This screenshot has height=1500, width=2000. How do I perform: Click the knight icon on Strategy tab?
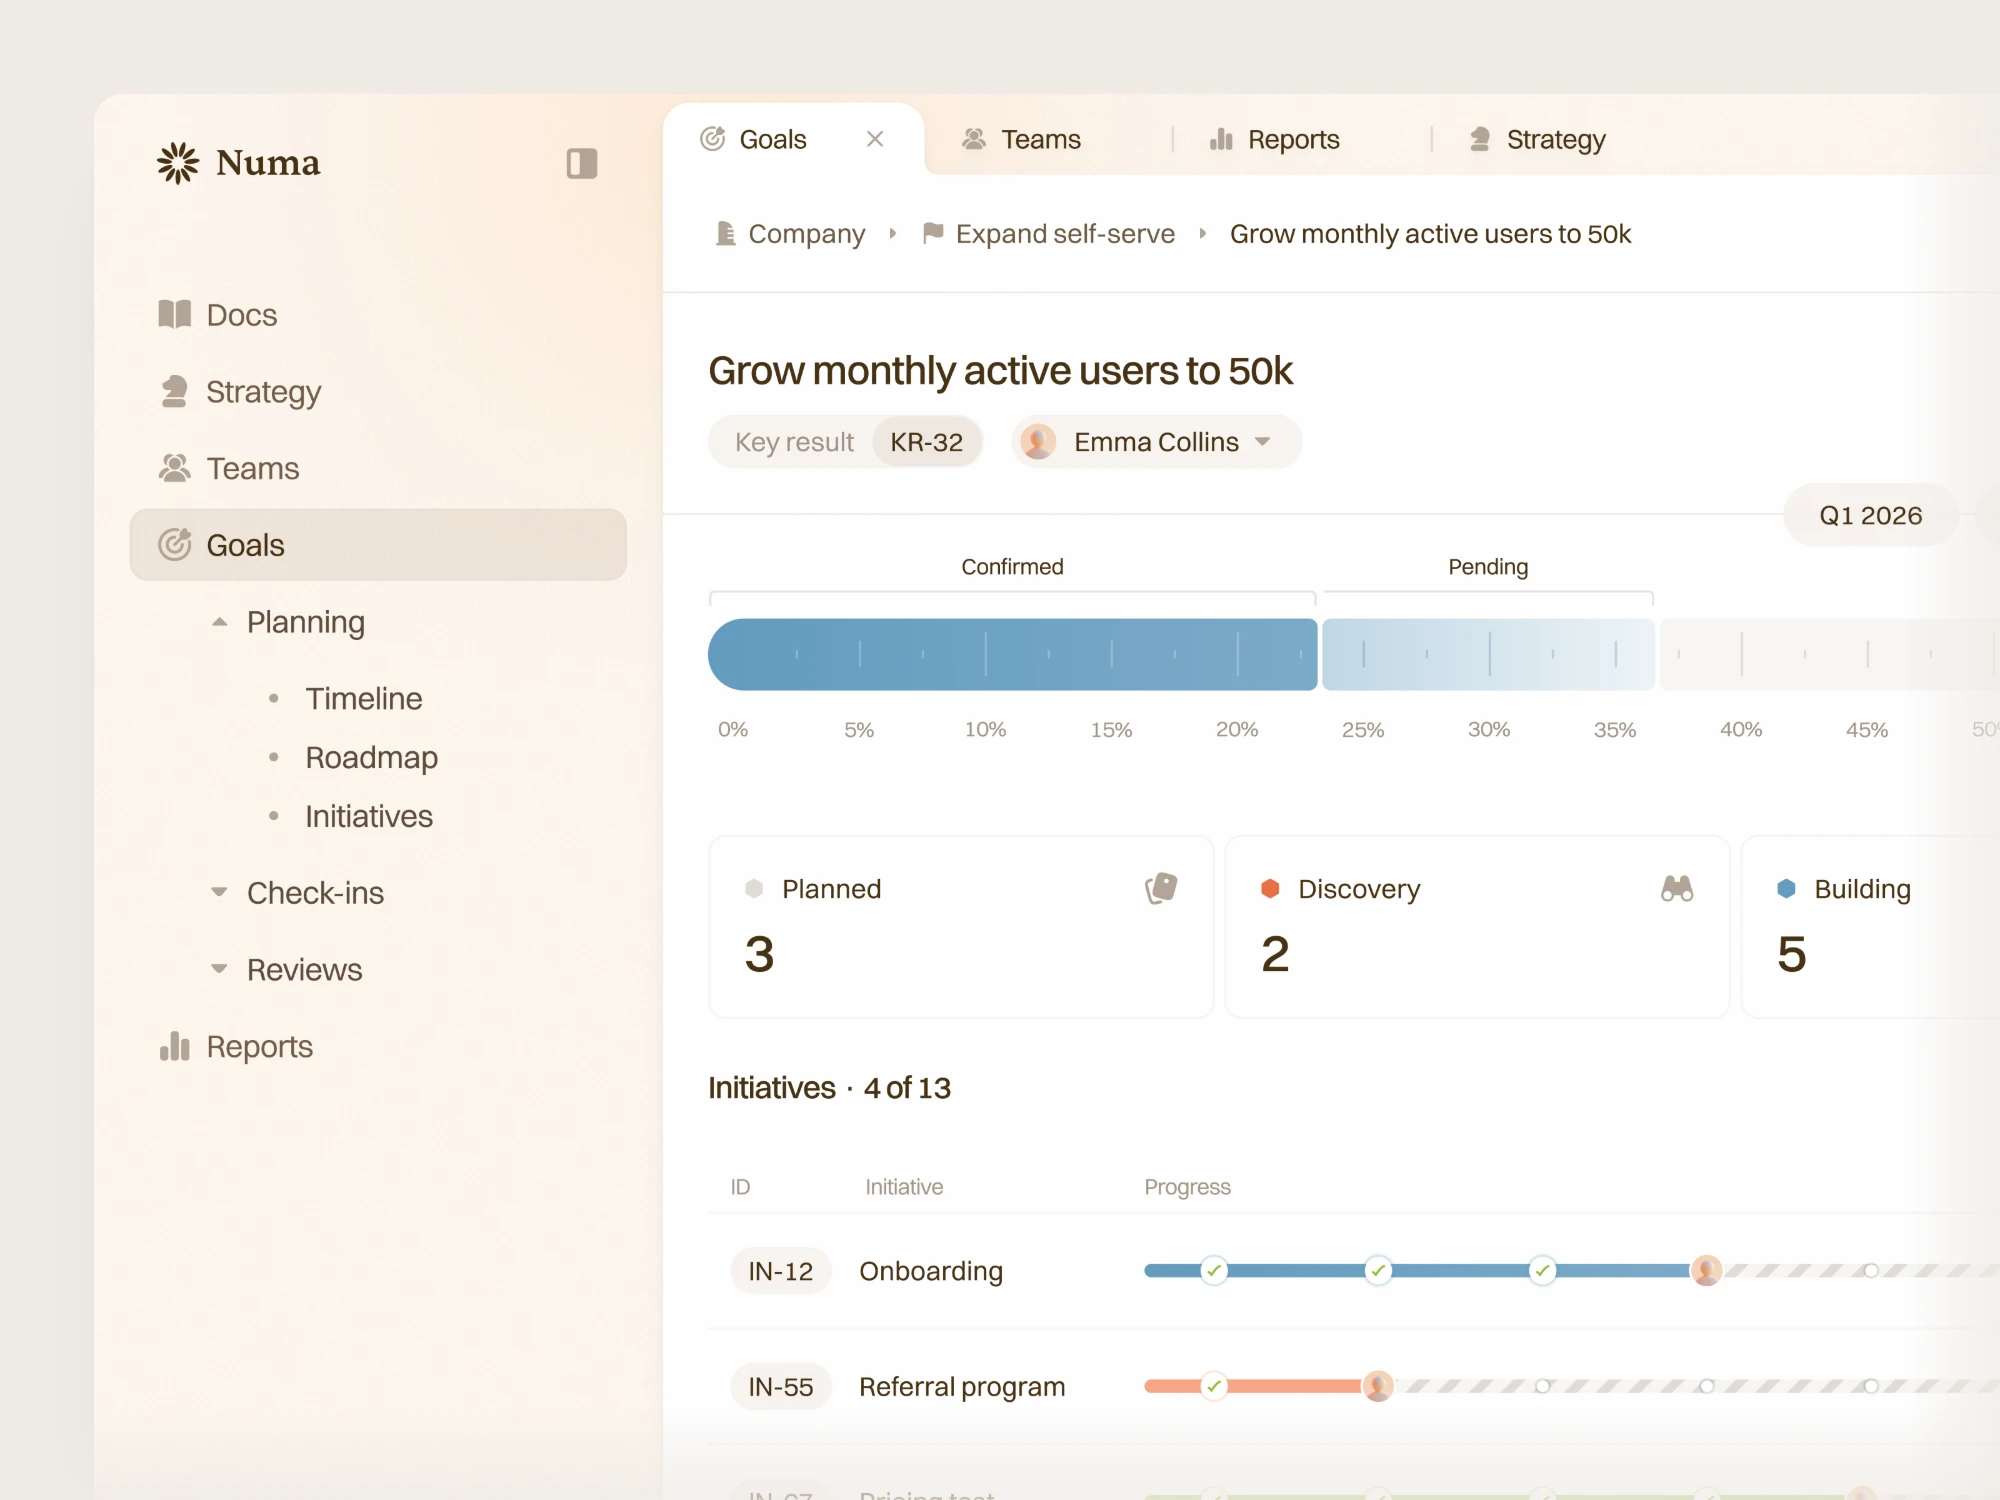tap(1480, 139)
